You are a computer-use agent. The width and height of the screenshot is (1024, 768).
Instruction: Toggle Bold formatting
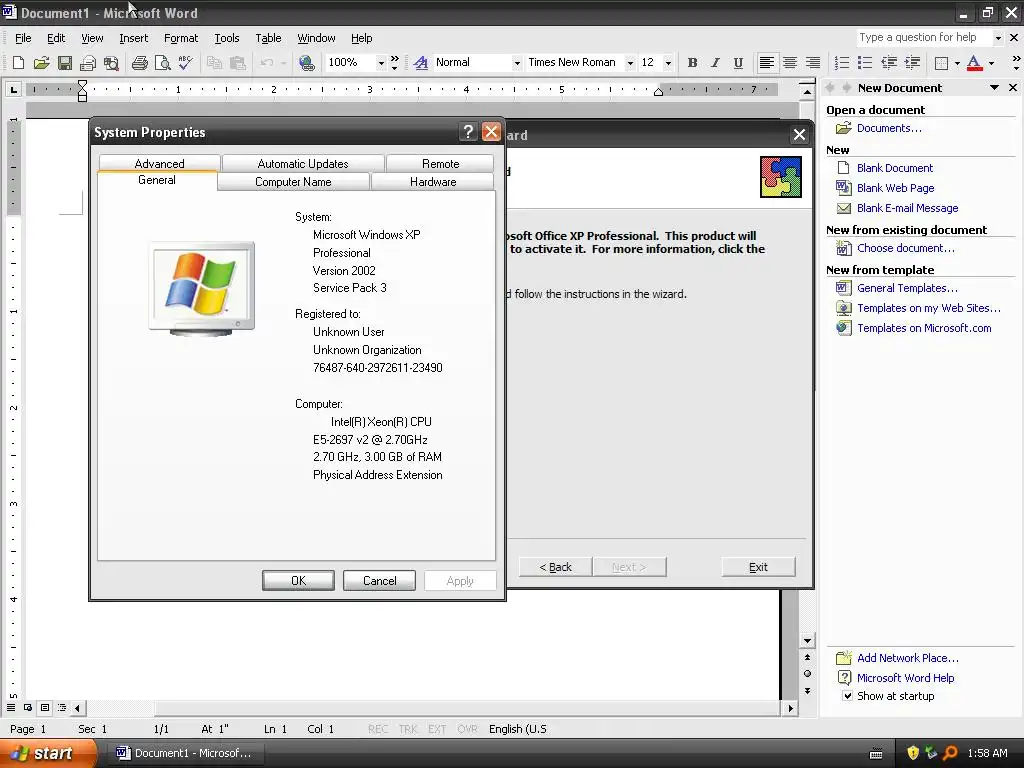tap(692, 63)
